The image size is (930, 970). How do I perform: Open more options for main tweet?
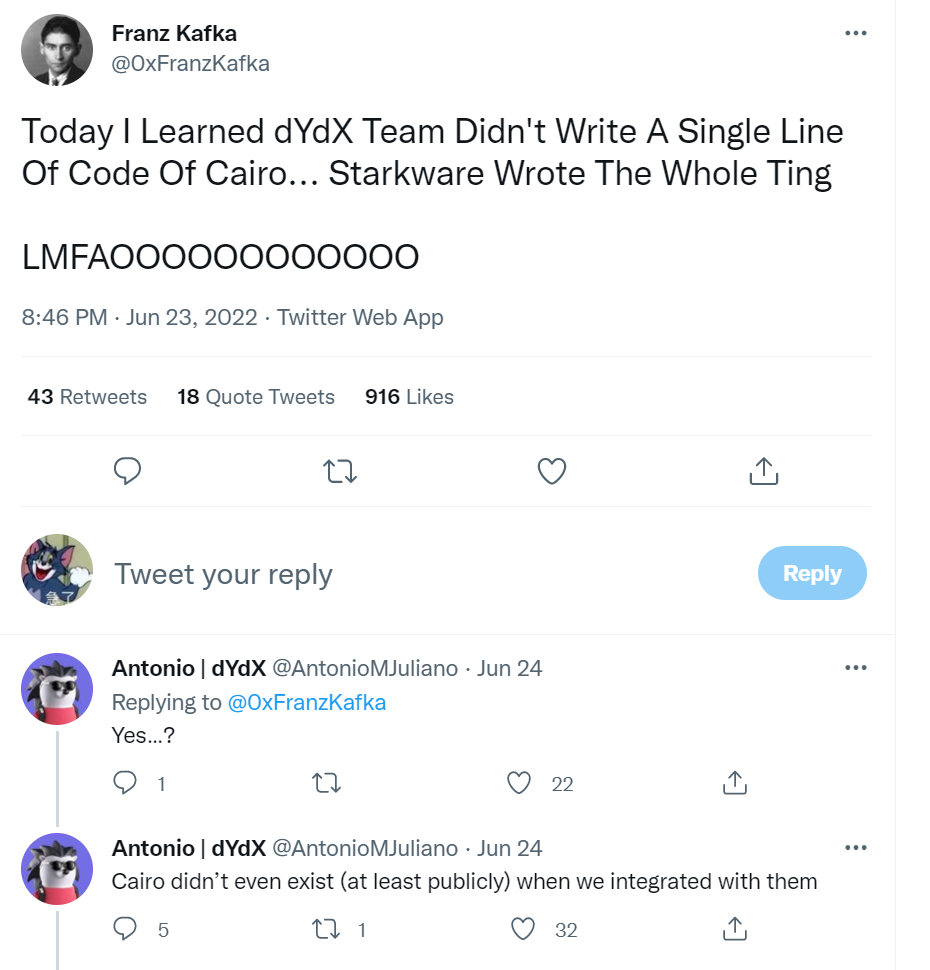[856, 33]
